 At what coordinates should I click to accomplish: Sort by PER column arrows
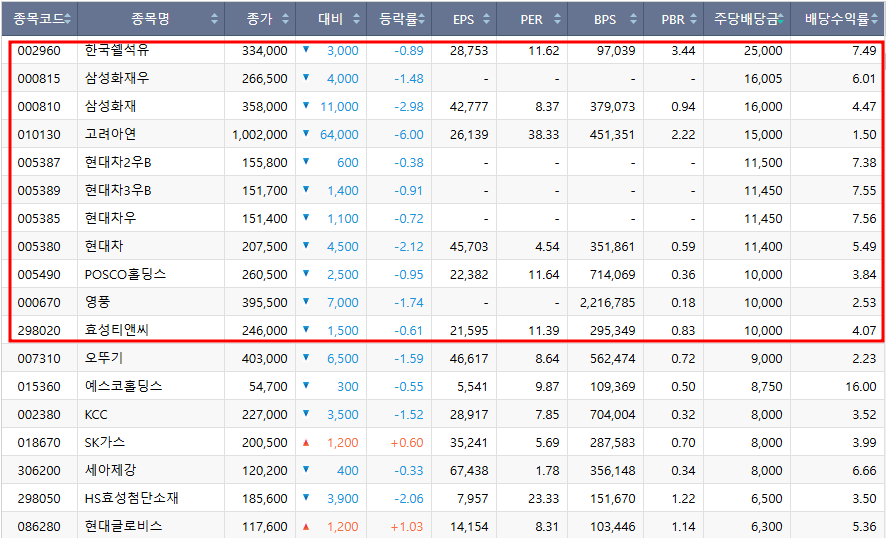coord(557,19)
